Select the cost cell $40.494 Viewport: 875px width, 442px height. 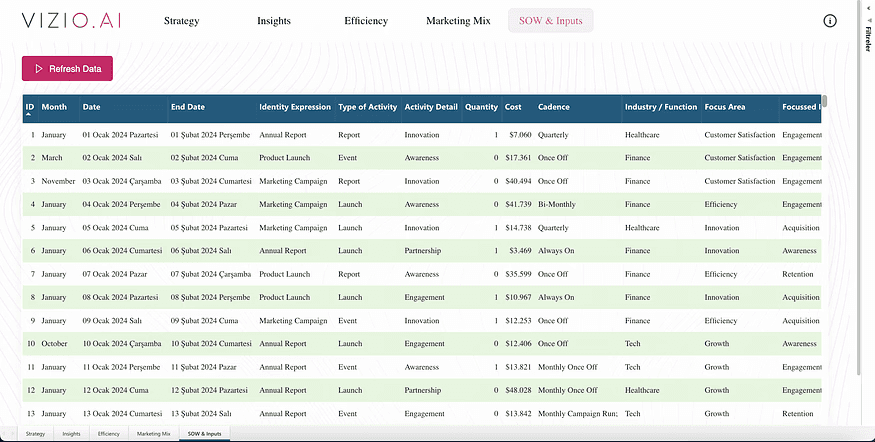[x=518, y=181]
